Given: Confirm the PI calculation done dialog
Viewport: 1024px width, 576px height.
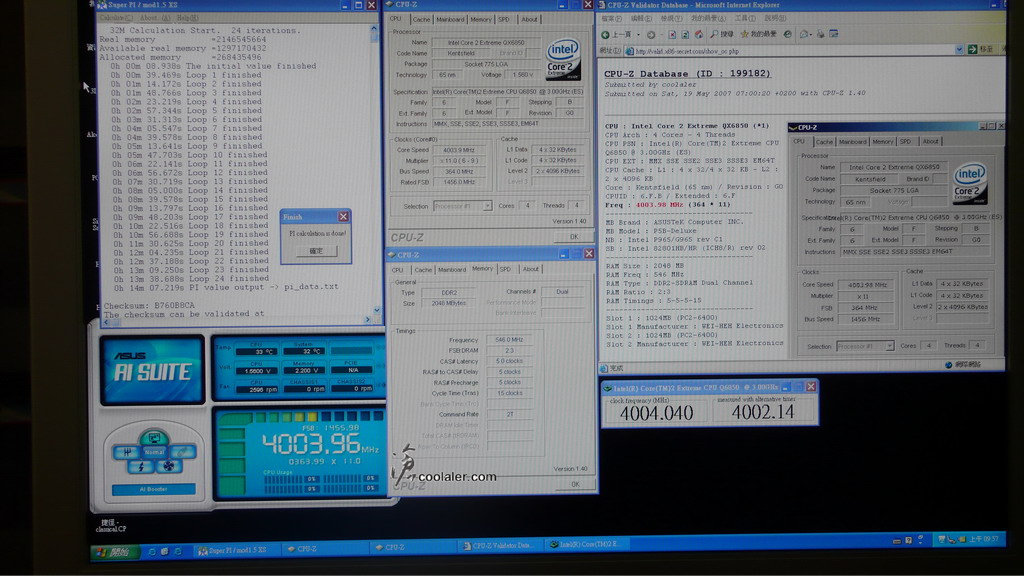Looking at the screenshot, I should tap(316, 251).
